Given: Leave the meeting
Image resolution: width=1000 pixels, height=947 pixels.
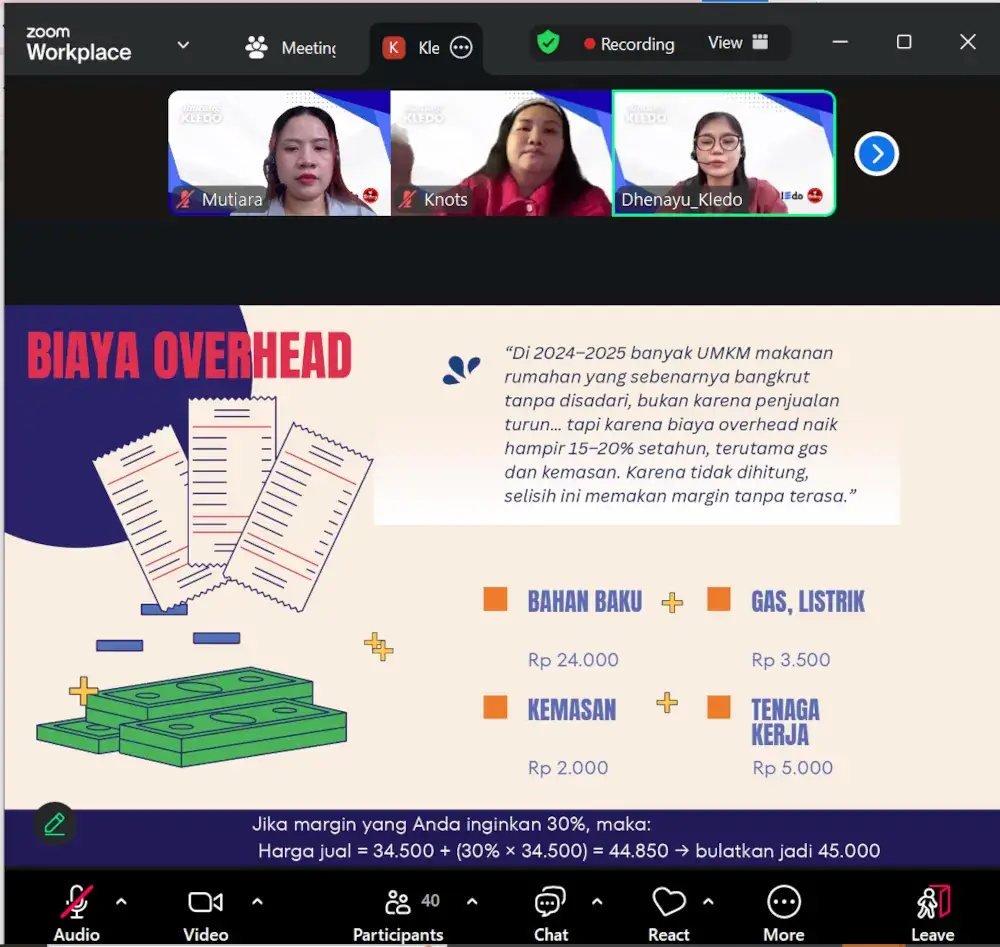Looking at the screenshot, I should (932, 914).
